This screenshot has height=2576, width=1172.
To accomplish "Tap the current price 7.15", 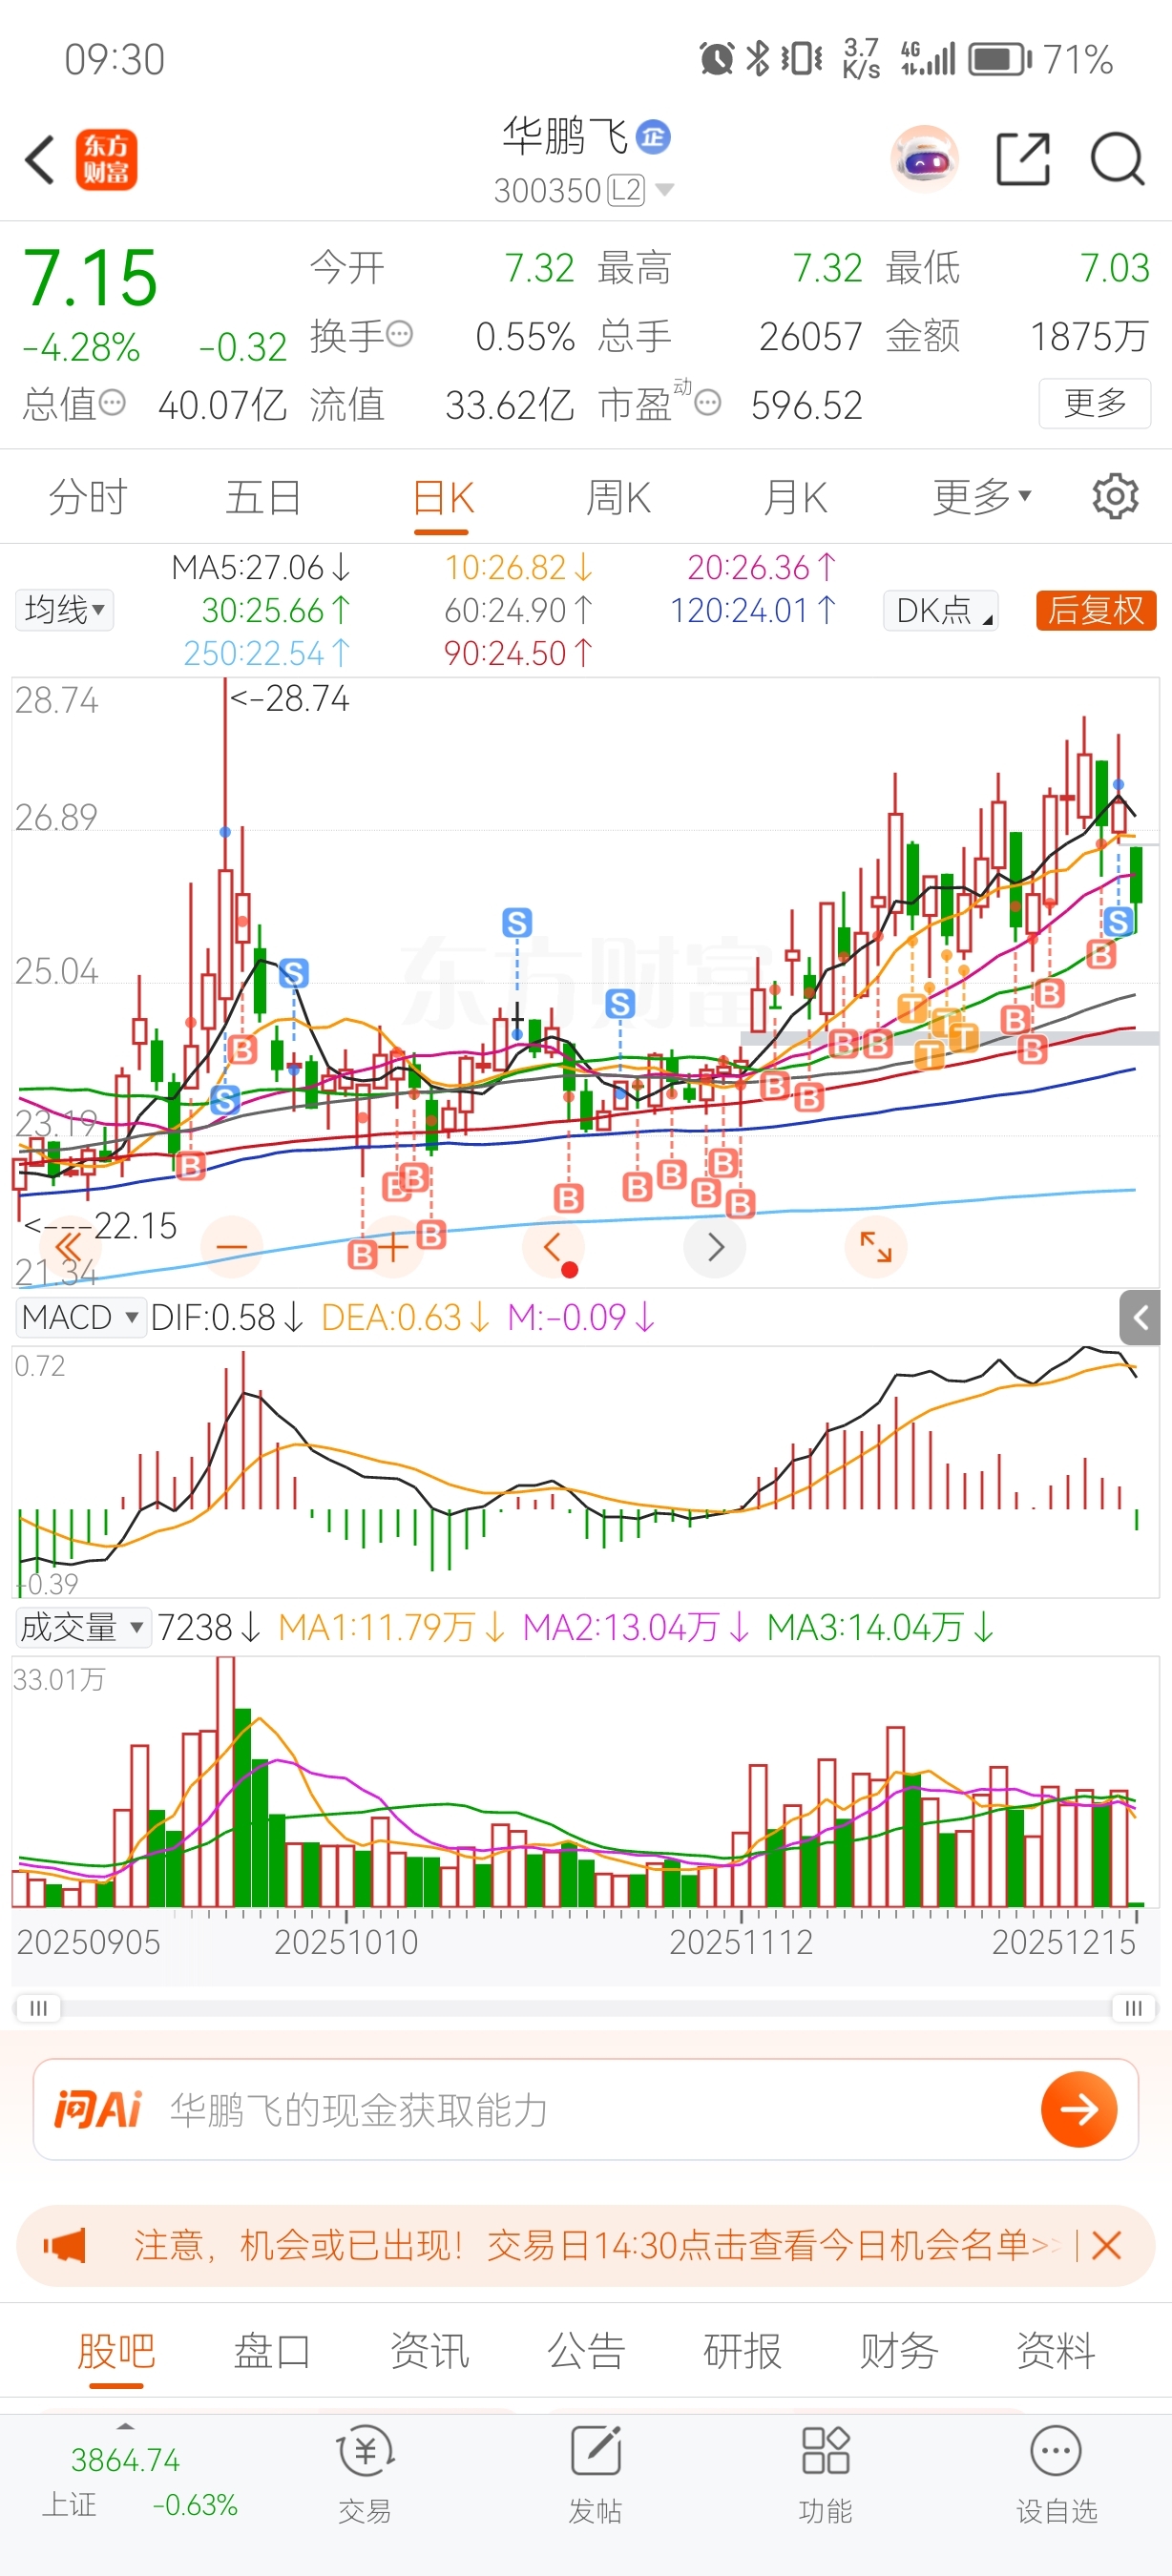I will tap(90, 278).
